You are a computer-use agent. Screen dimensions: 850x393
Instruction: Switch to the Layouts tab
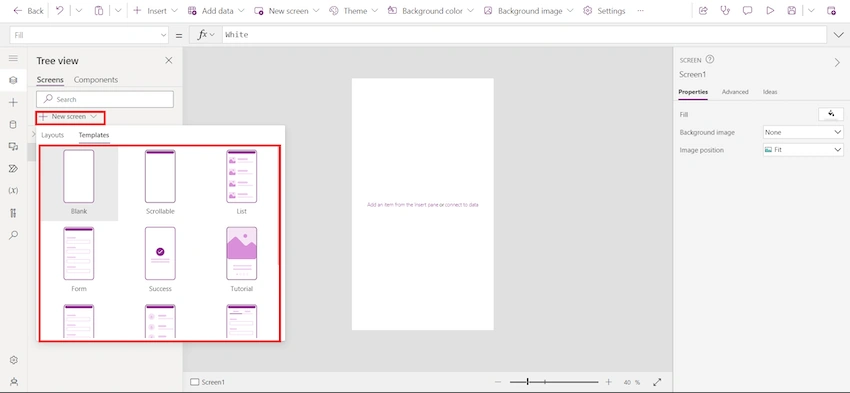[53, 135]
